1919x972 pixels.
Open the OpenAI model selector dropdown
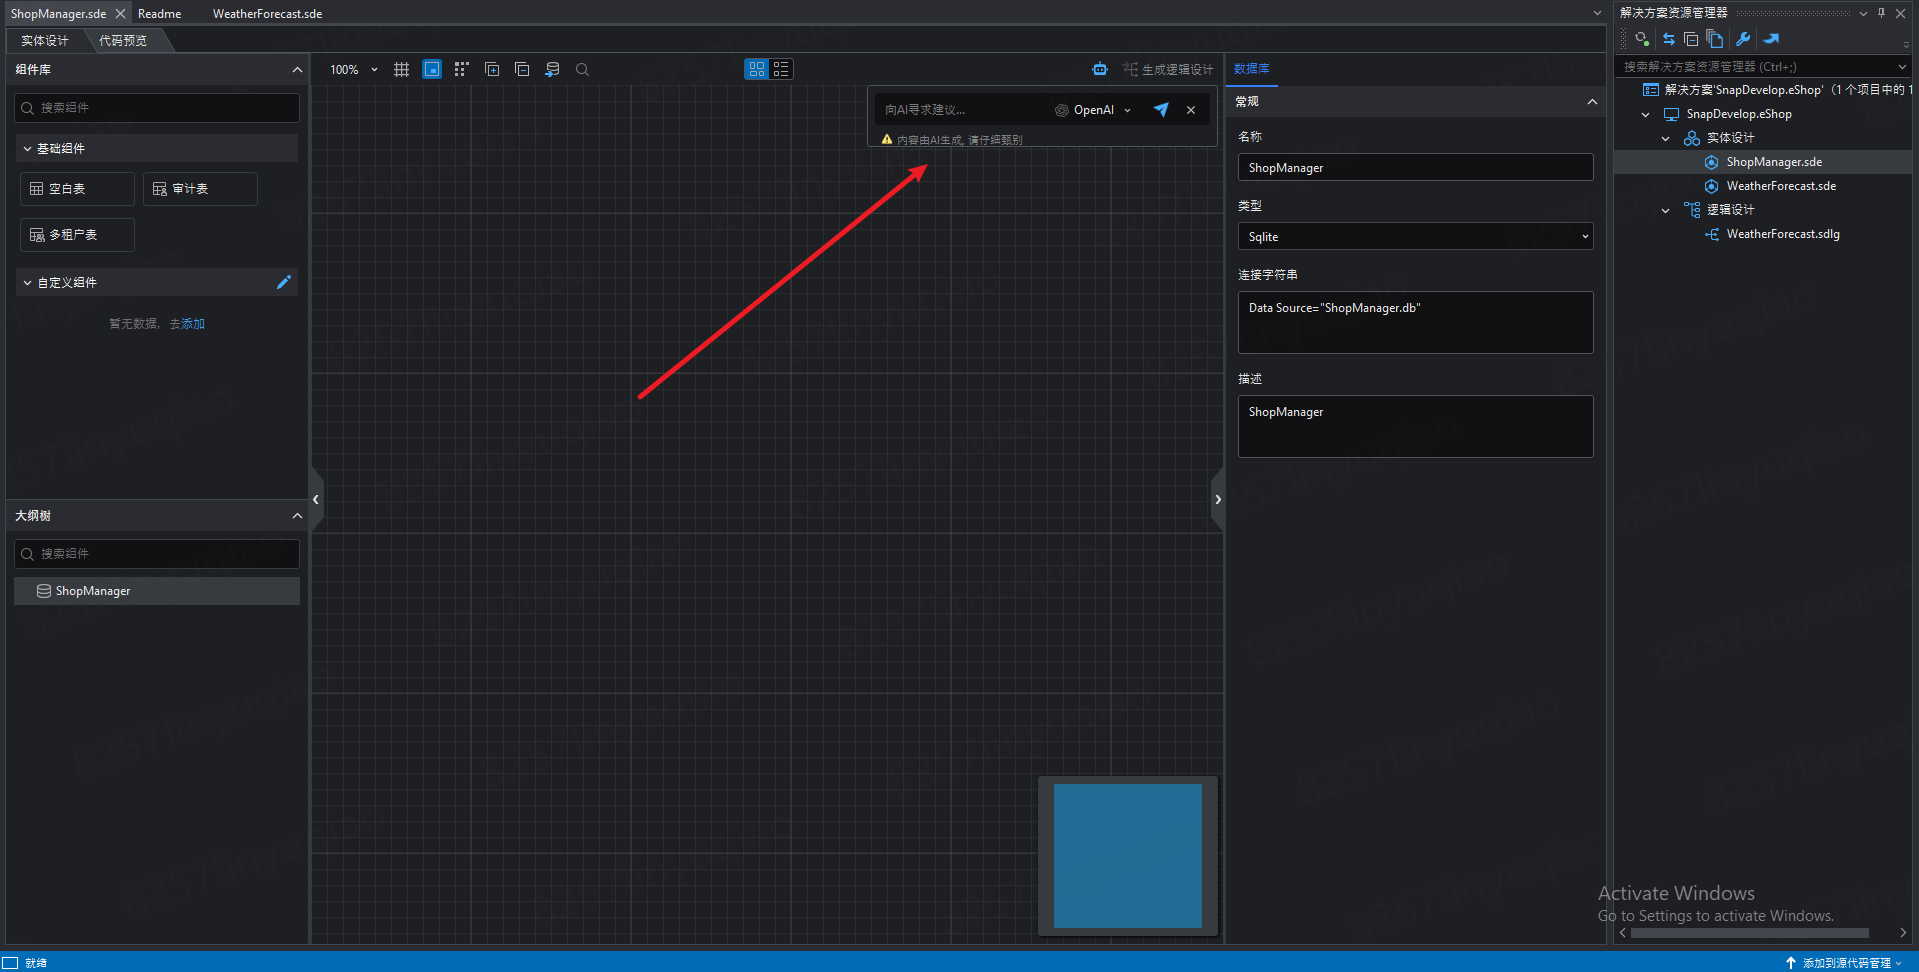[1093, 110]
